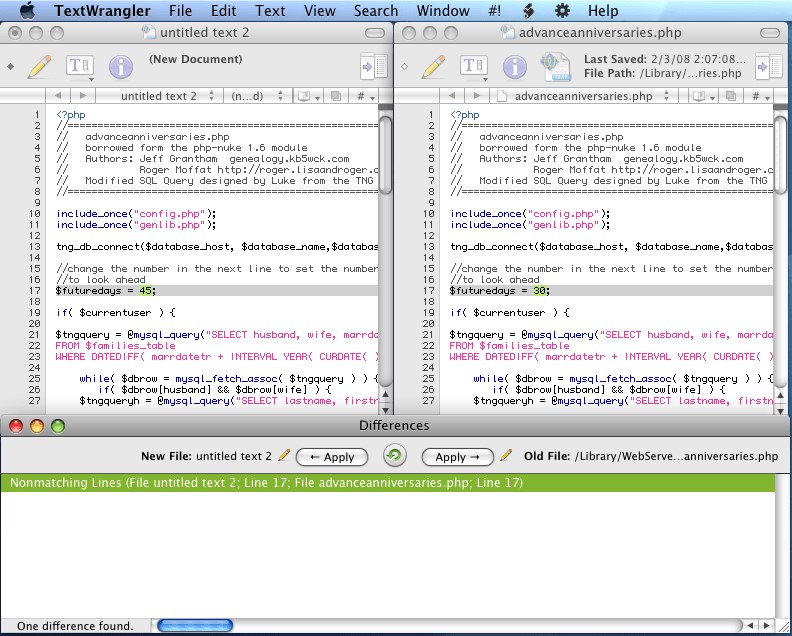Open Text Options icon in the advanceanniversaries.php toolbar
Image resolution: width=792 pixels, height=636 pixels.
(473, 67)
